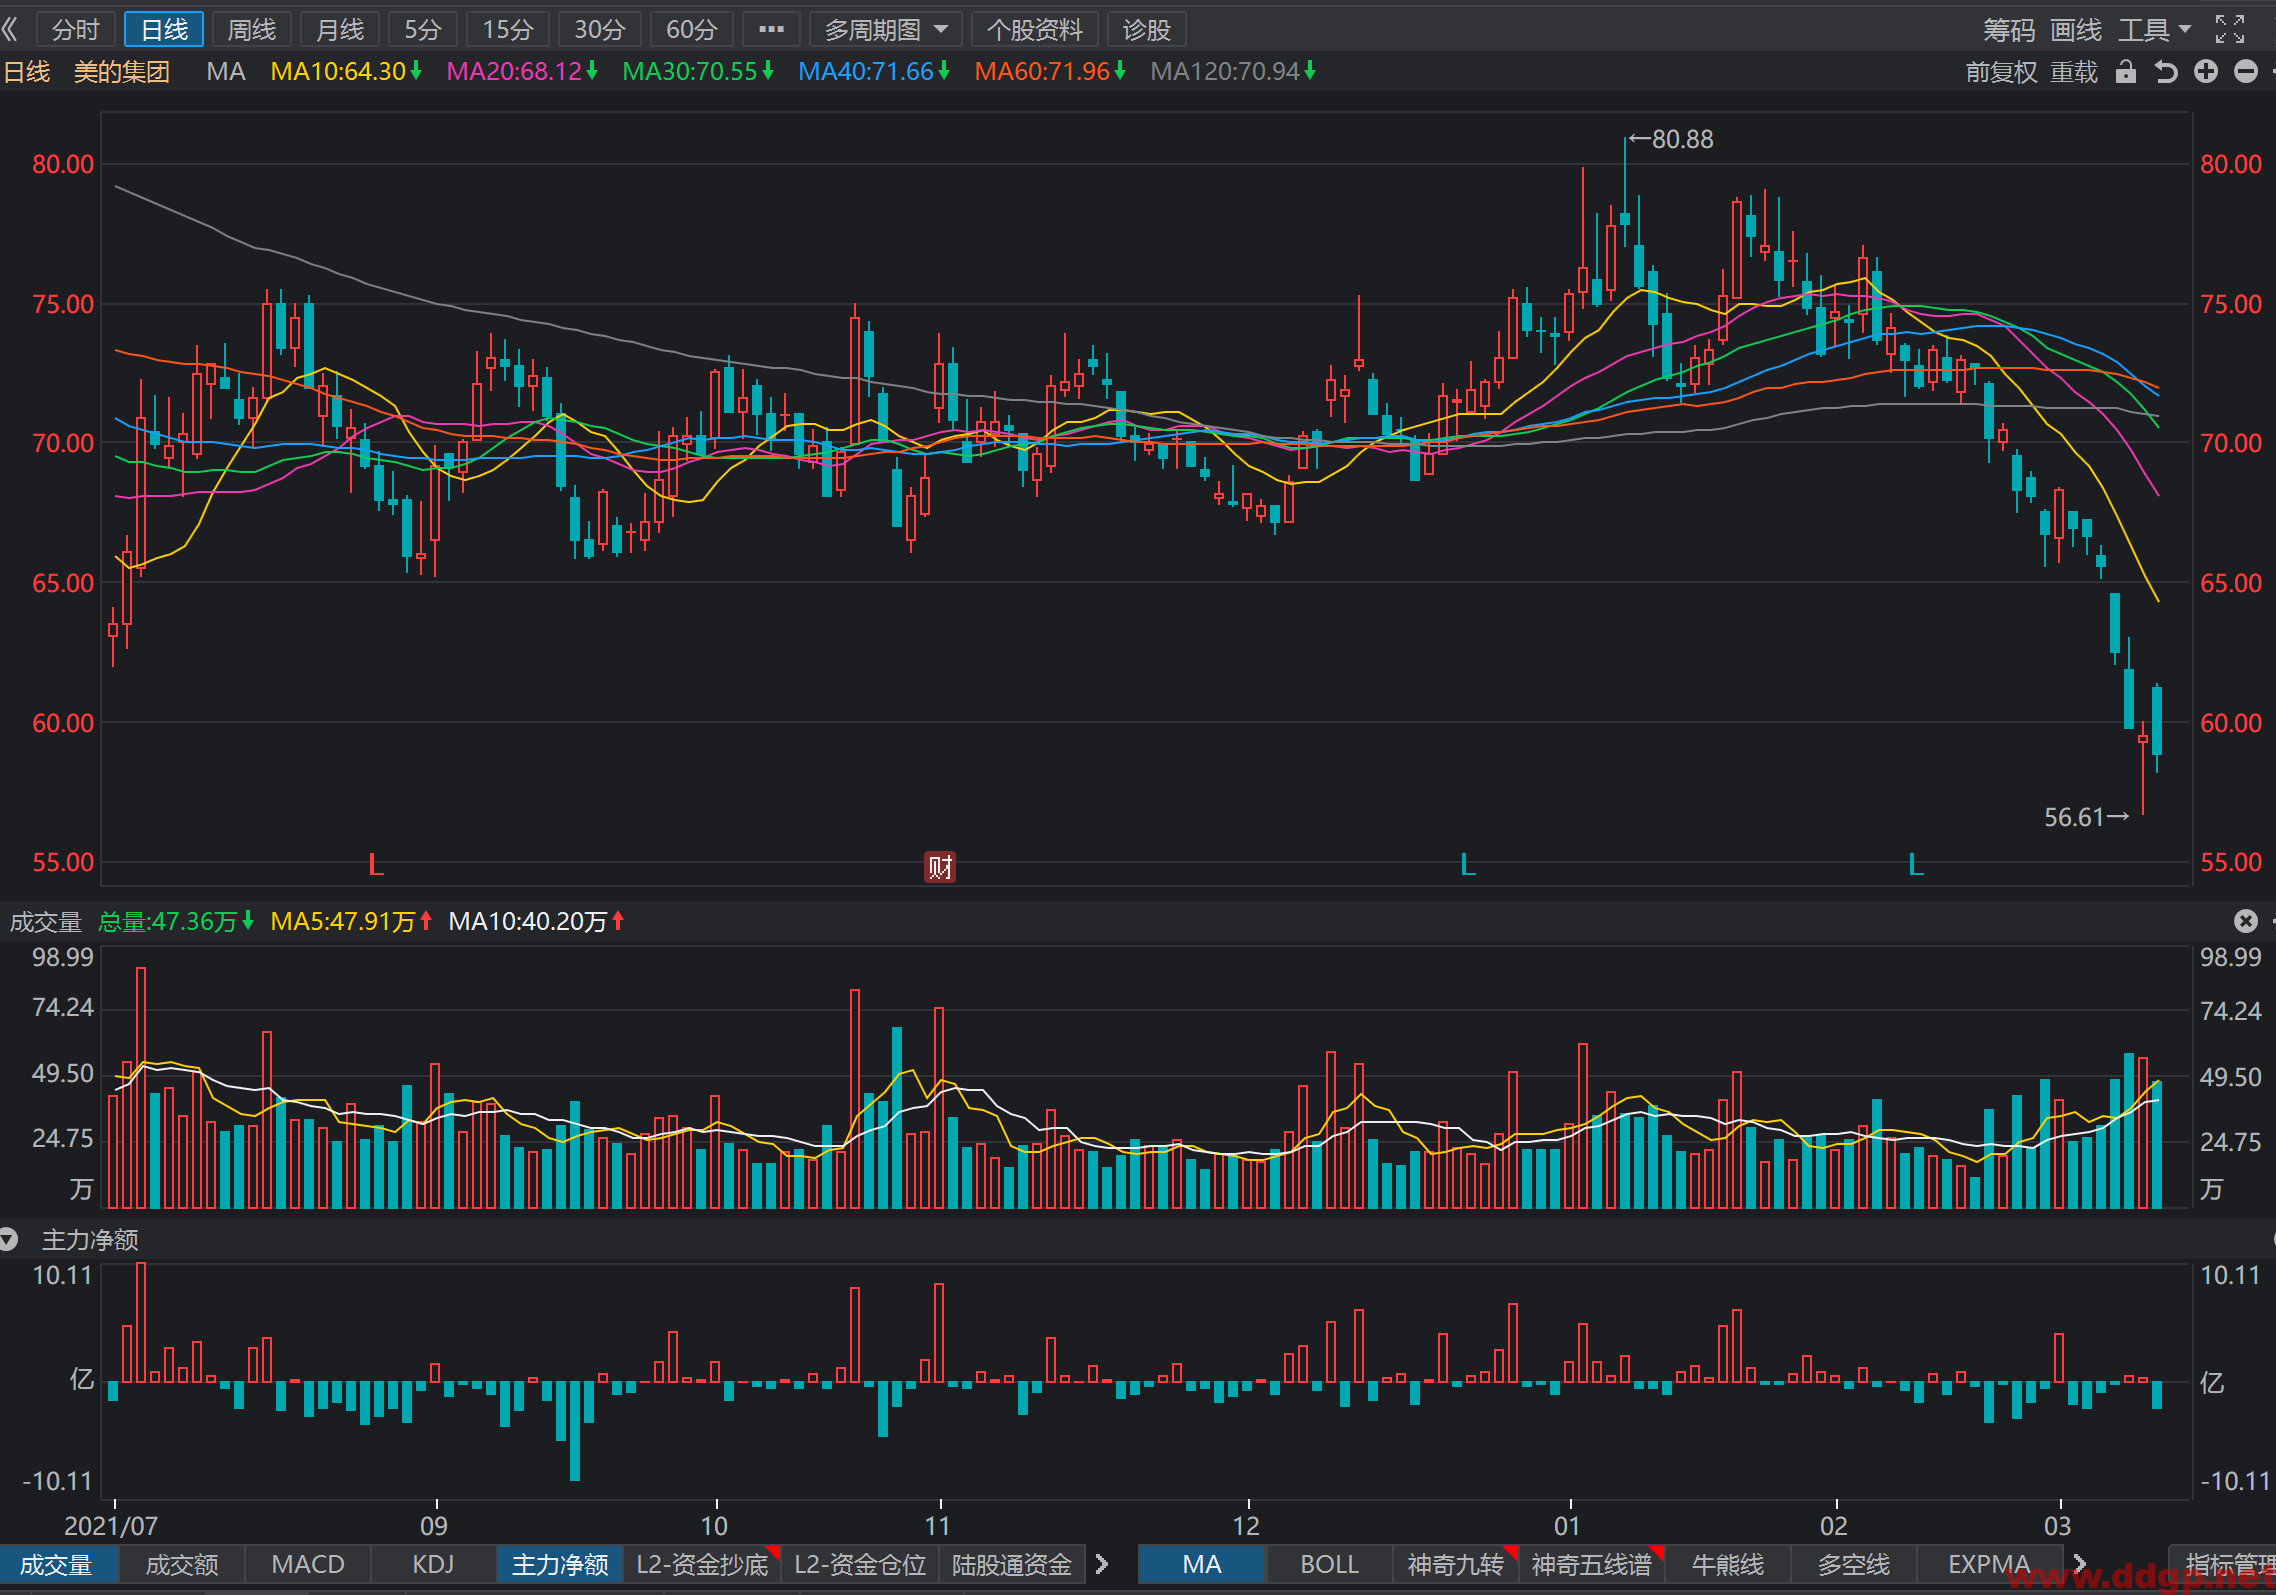Select the 神奇五线谱 indicator tab
This screenshot has height=1595, width=2276.
(1591, 1565)
